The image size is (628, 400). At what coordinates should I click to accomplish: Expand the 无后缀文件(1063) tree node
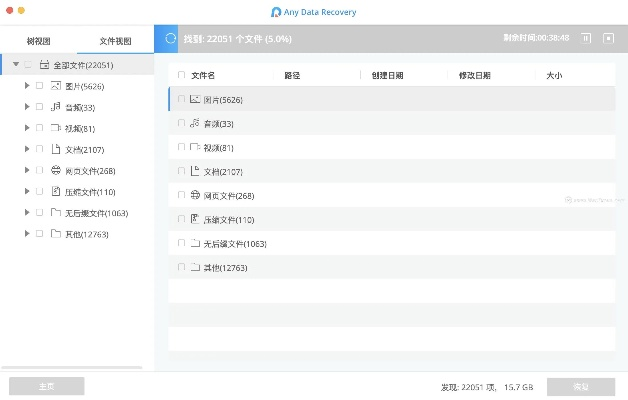[26, 213]
